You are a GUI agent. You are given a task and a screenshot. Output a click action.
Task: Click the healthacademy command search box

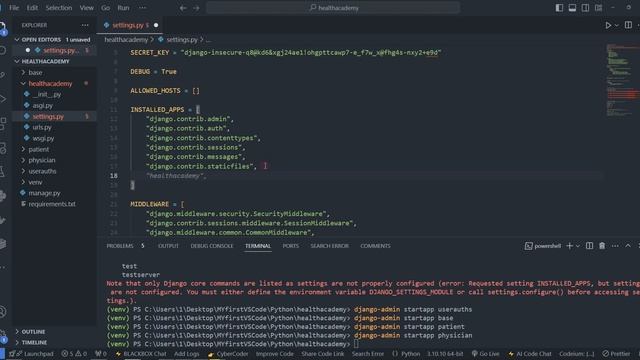pos(333,8)
